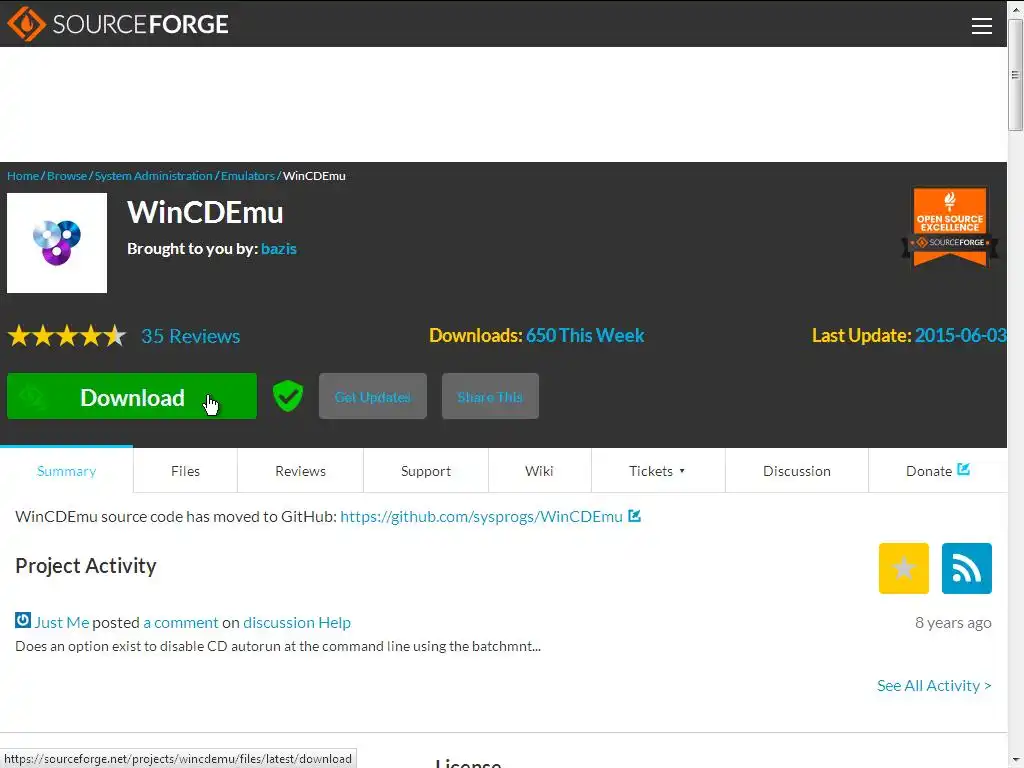
Task: Click the '8 years ago' timestamp
Action: (x=953, y=622)
